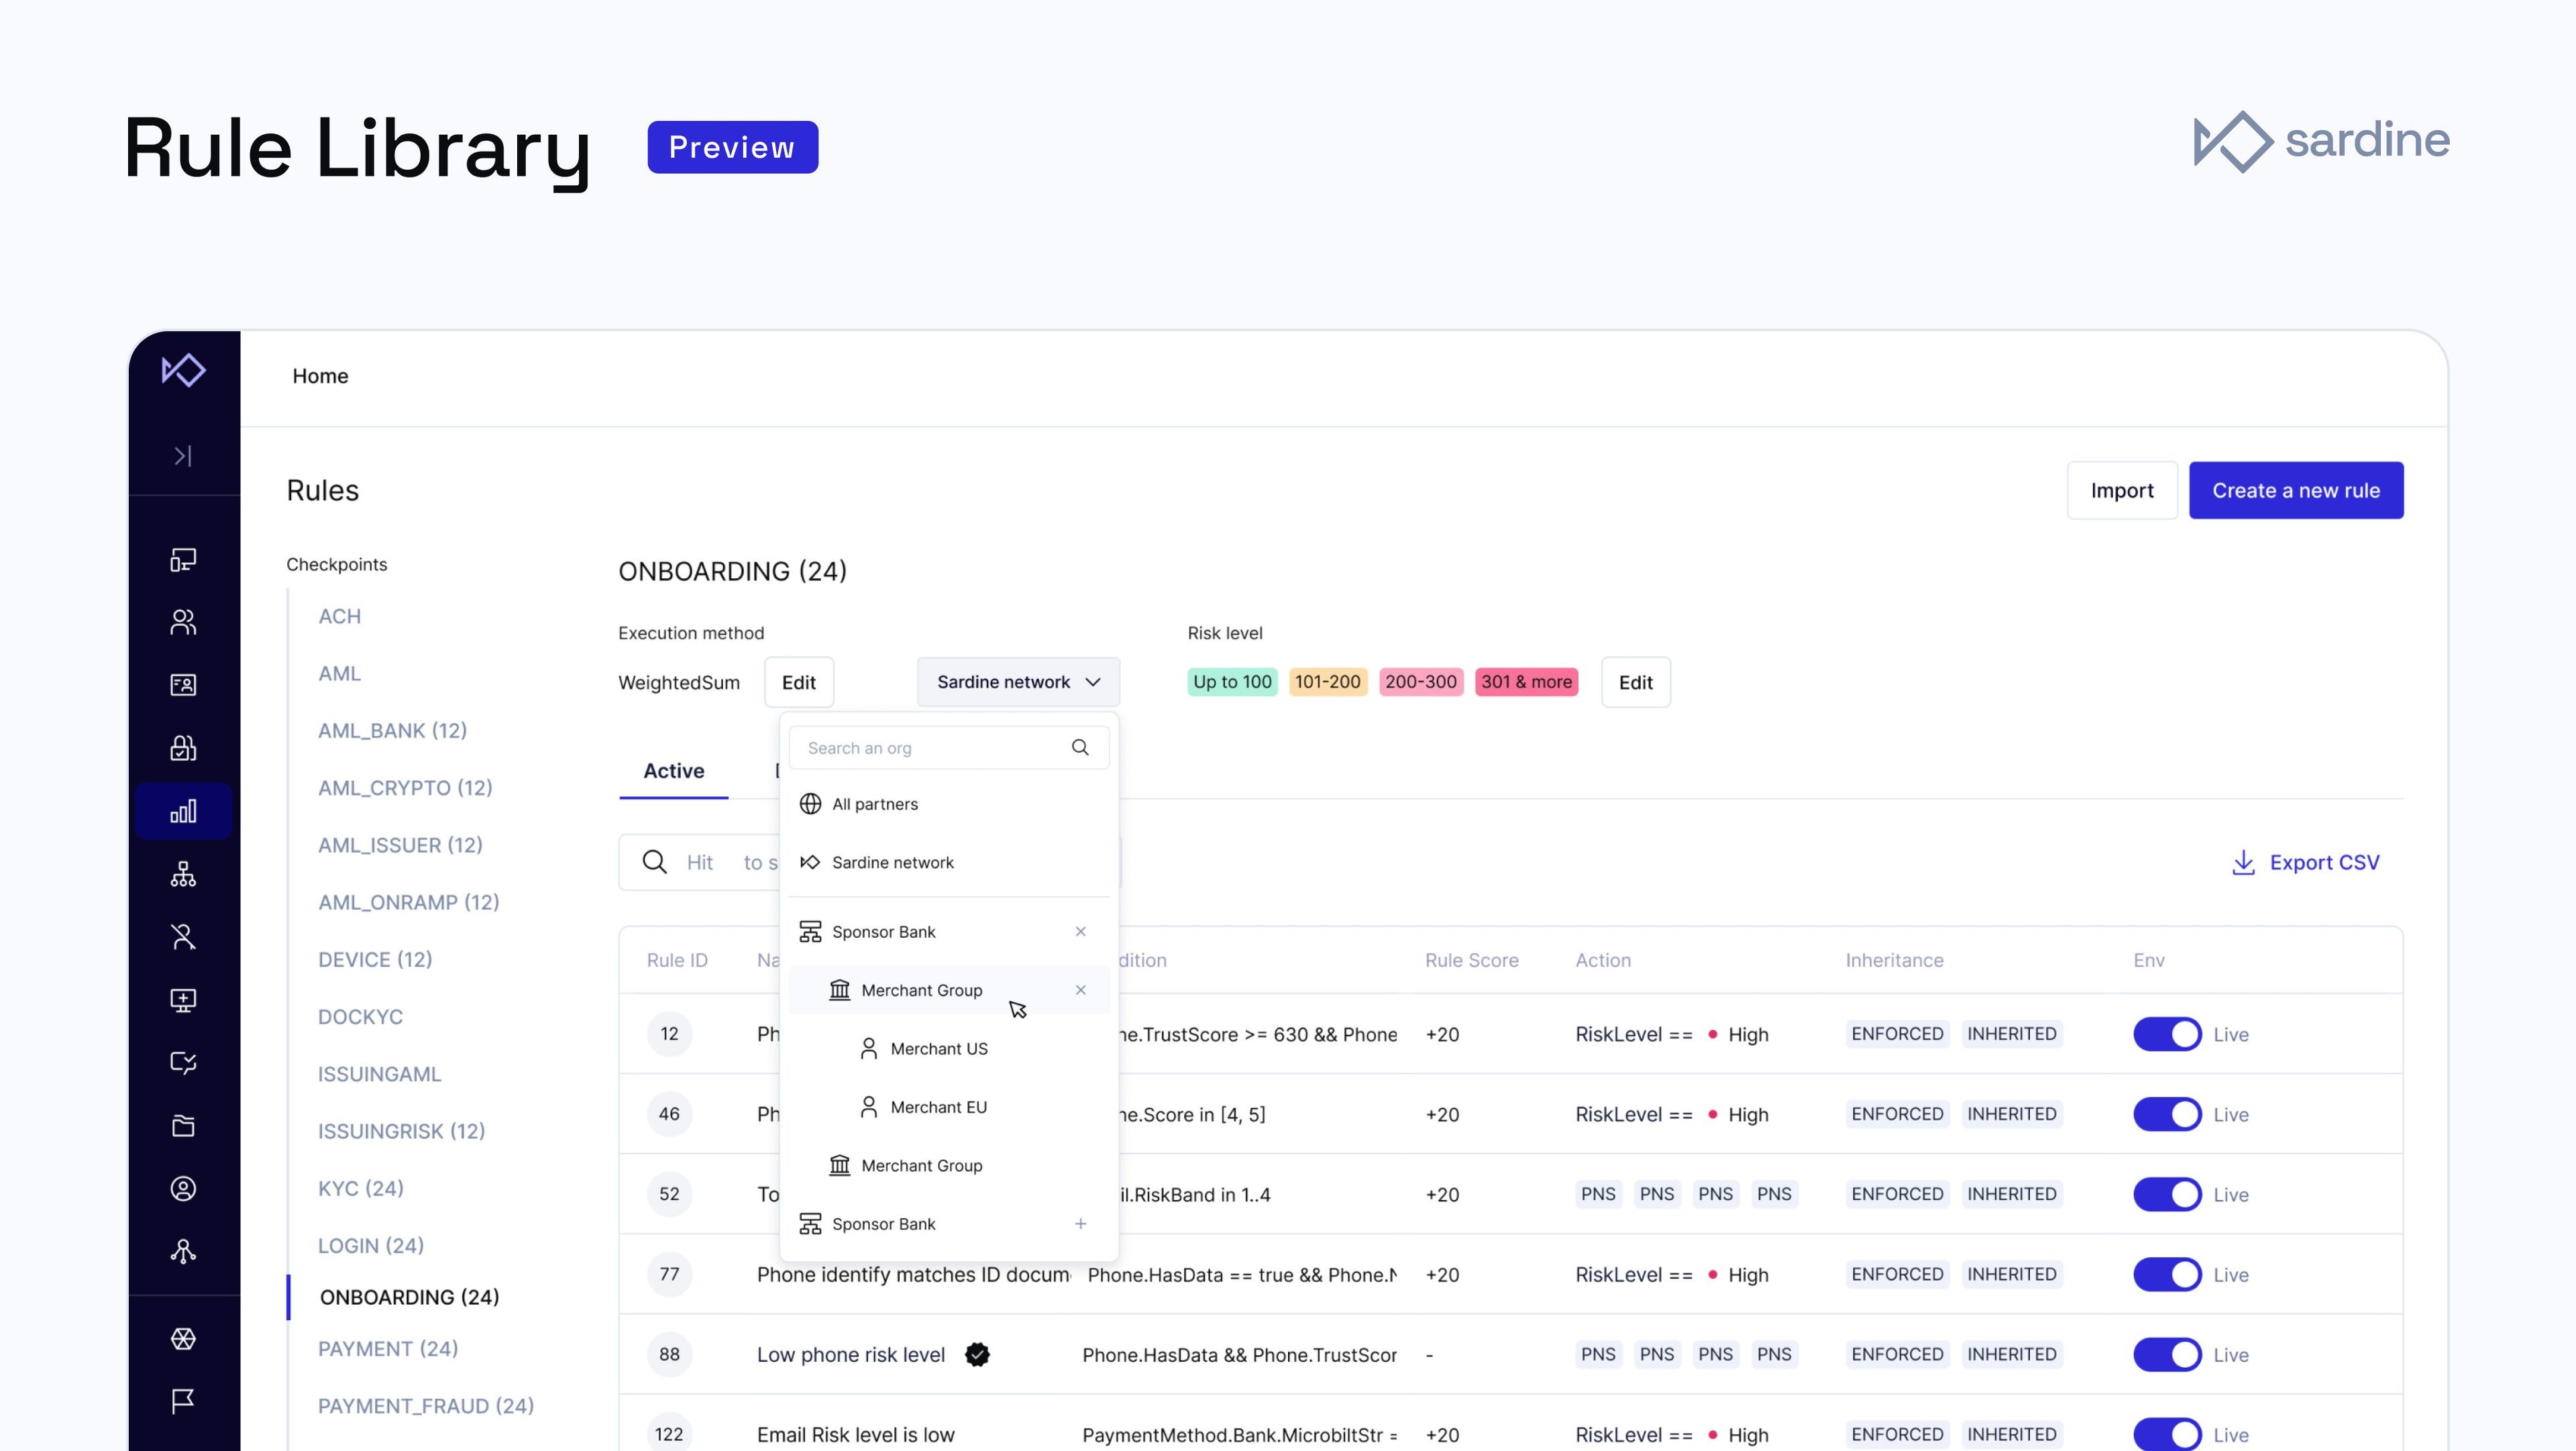This screenshot has width=2576, height=1451.
Task: Export rules as CSV
Action: [x=2306, y=862]
